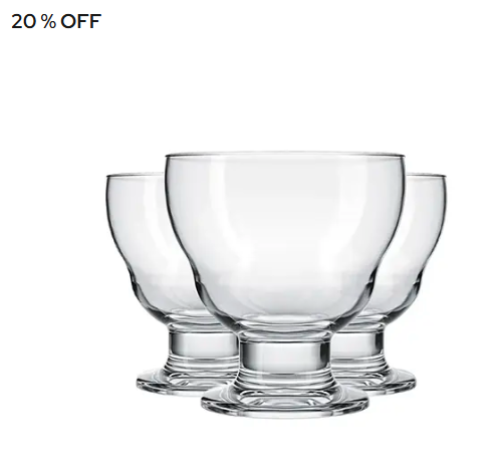Click the front bowl's round foot base
This screenshot has height=474, width=500.
[285, 404]
